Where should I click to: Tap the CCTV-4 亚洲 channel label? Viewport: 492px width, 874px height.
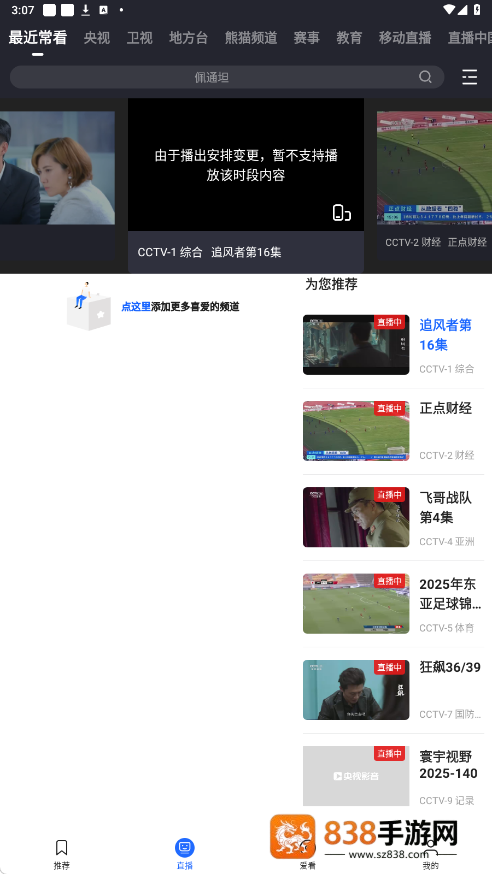[x=447, y=541]
